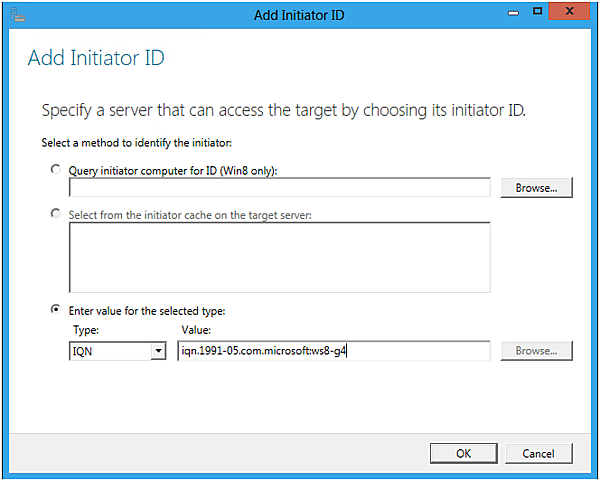The image size is (600, 481).
Task: Click the arrow on the Type combo box
Action: 157,351
